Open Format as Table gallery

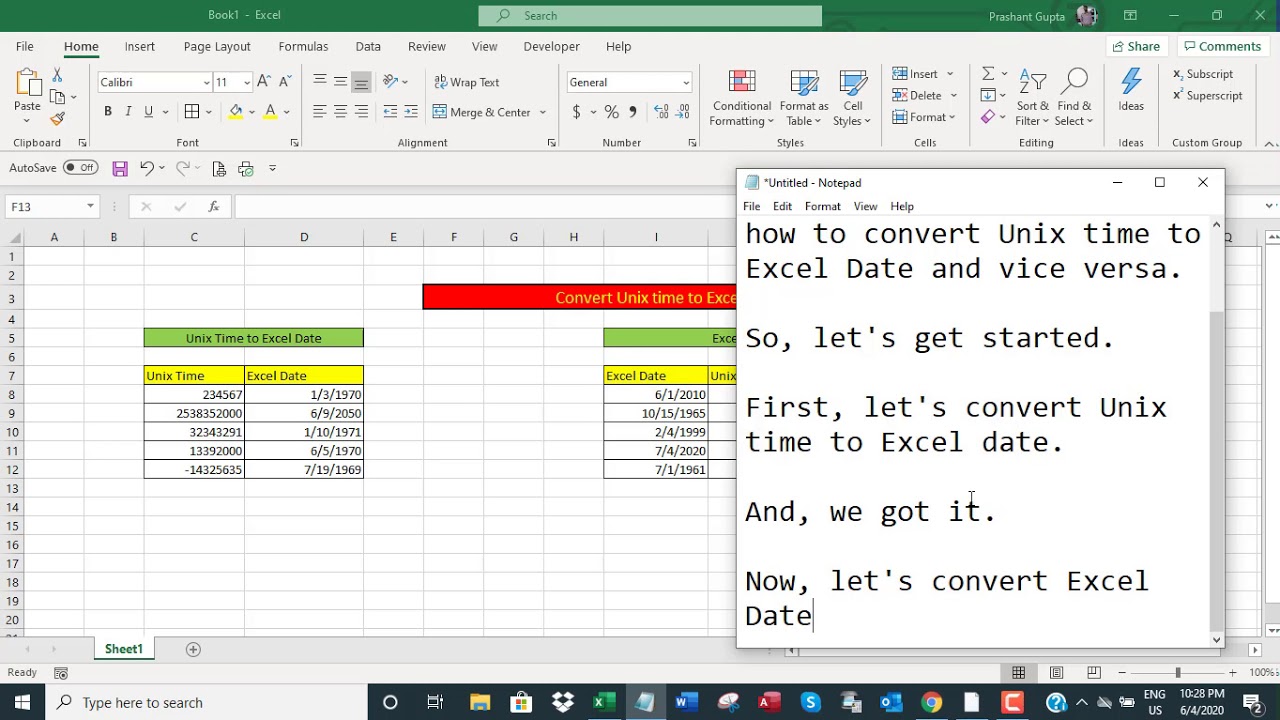tap(804, 98)
